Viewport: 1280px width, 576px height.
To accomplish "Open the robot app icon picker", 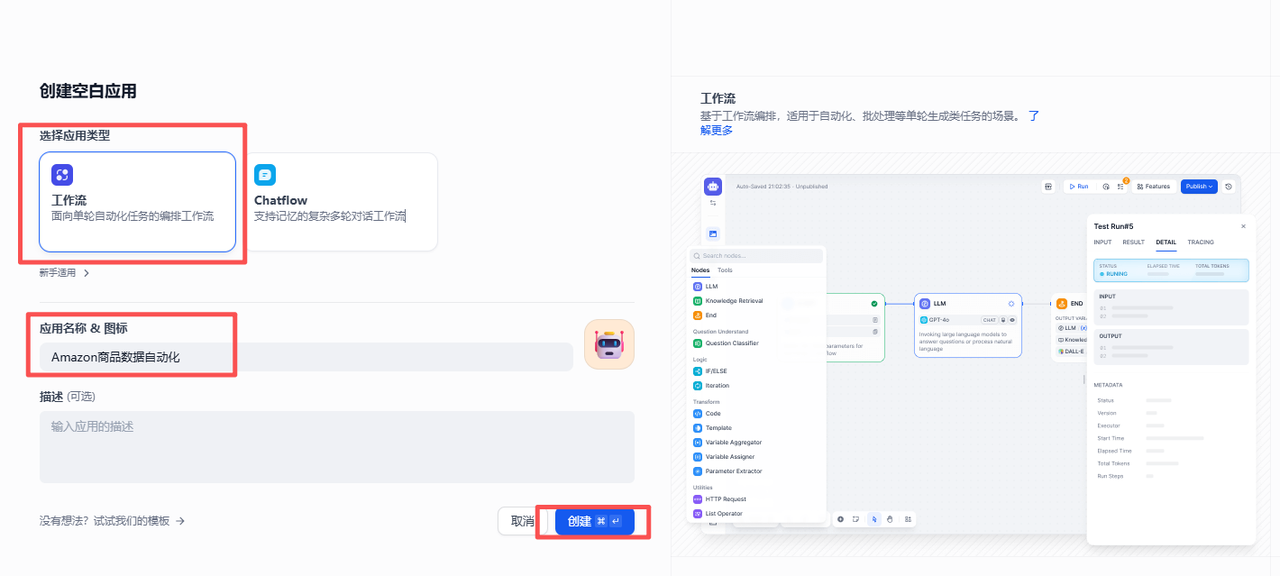I will point(609,345).
